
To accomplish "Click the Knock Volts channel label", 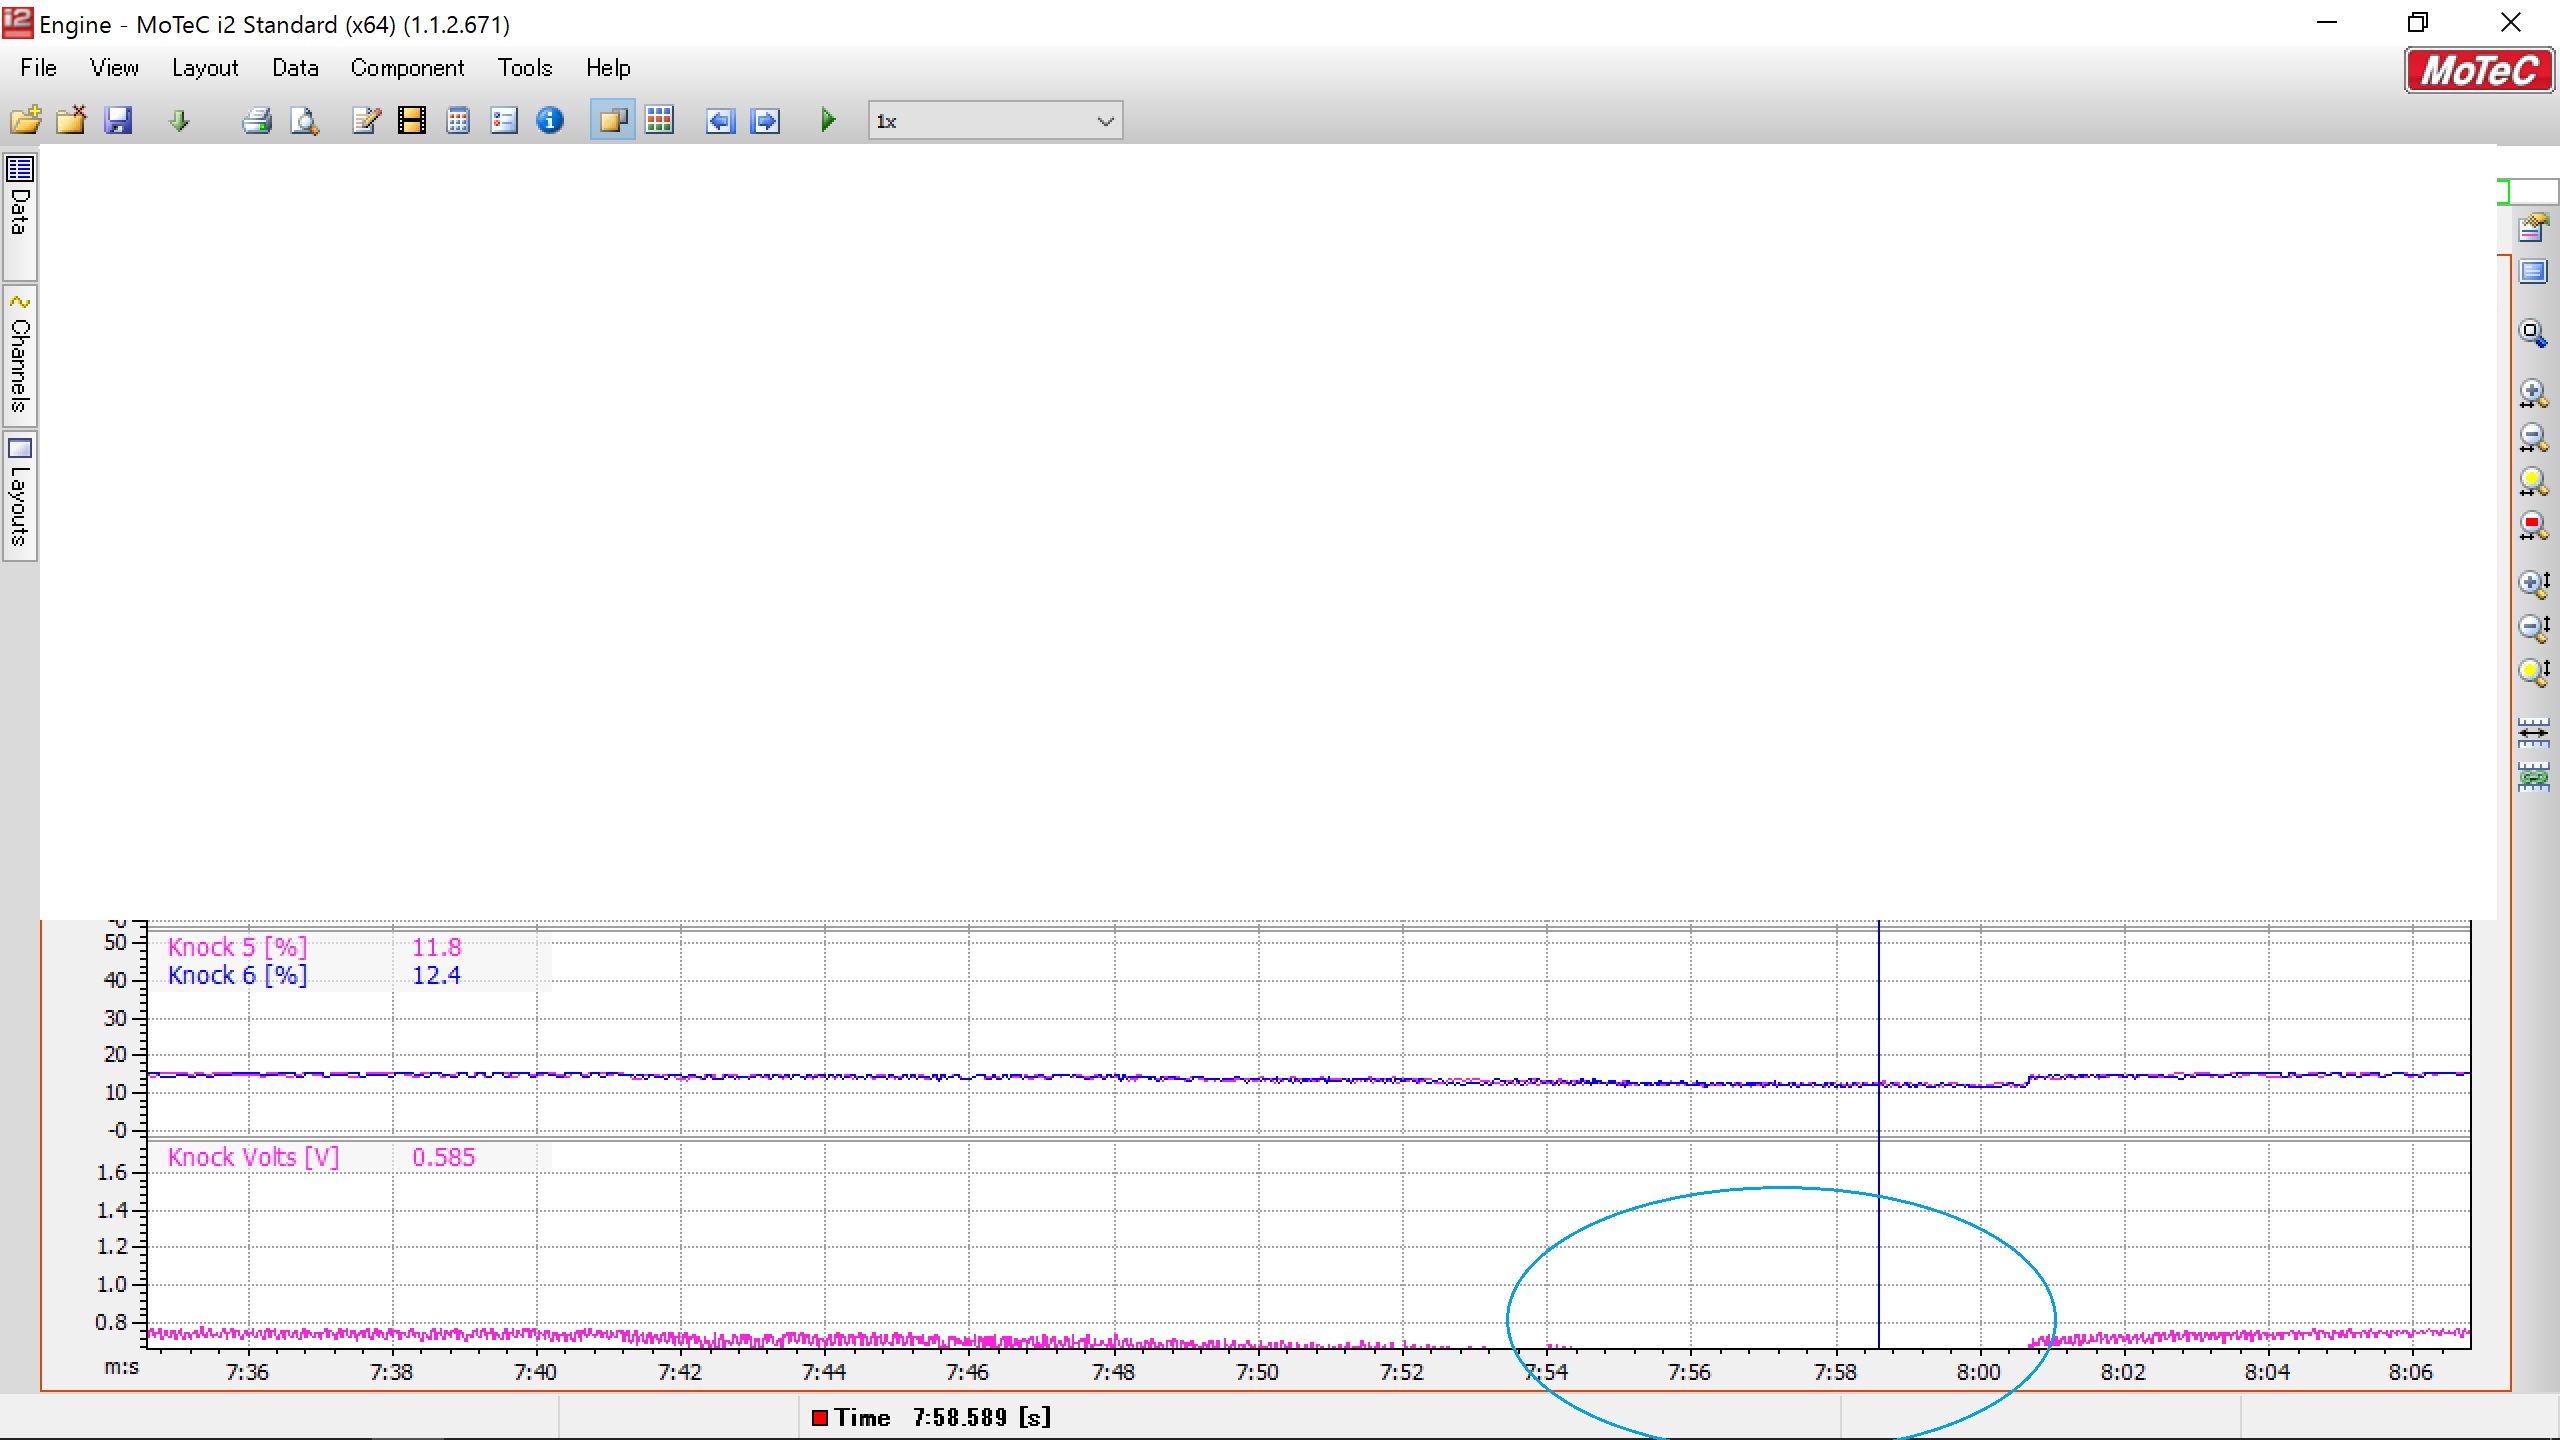I will pos(253,1157).
